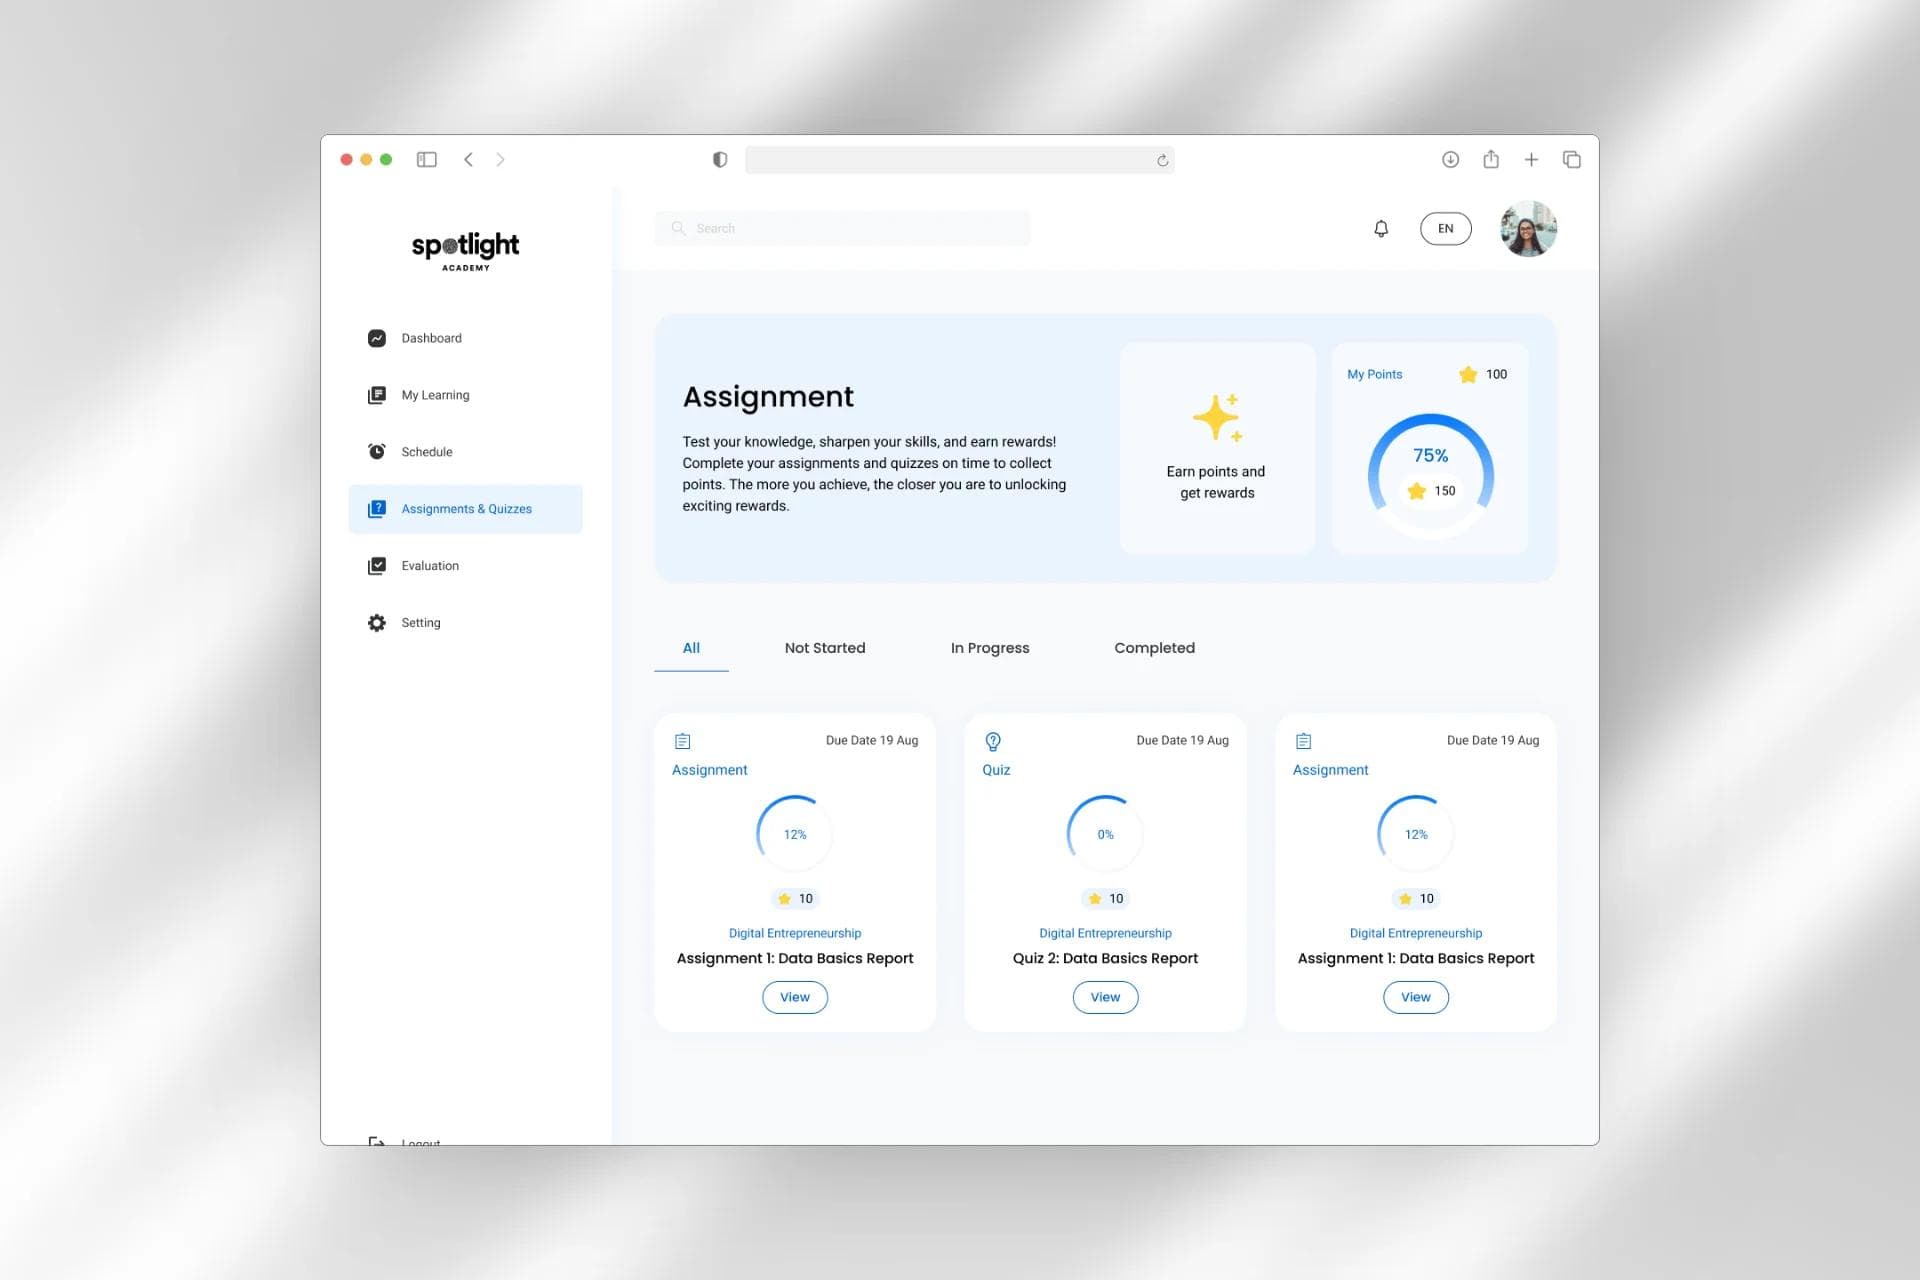Open the In Progress tab
This screenshot has width=1920, height=1280.
click(990, 648)
